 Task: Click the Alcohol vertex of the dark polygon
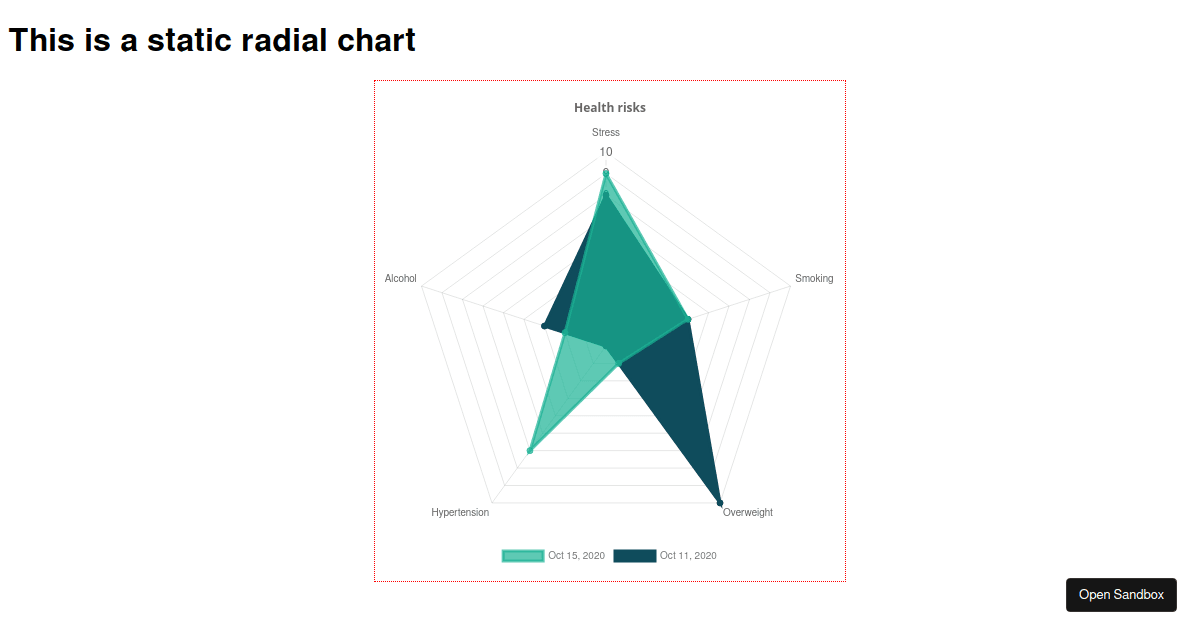(x=544, y=324)
